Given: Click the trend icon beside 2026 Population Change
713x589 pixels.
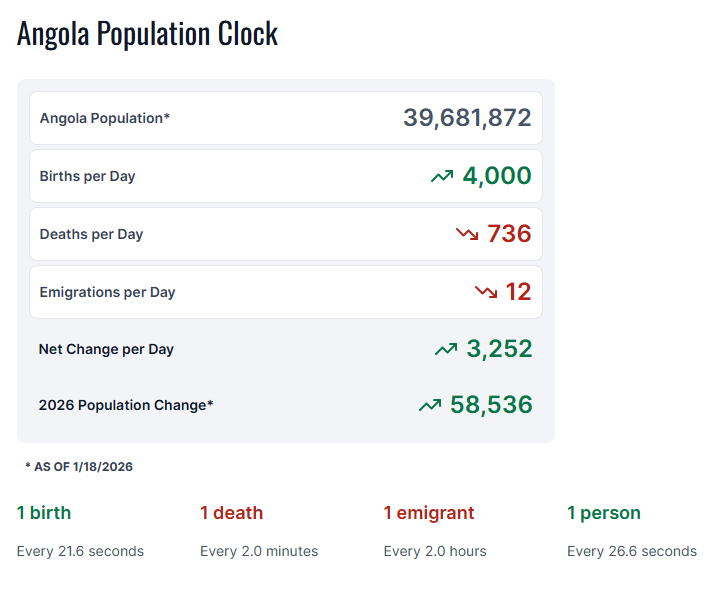Looking at the screenshot, I should (x=430, y=406).
